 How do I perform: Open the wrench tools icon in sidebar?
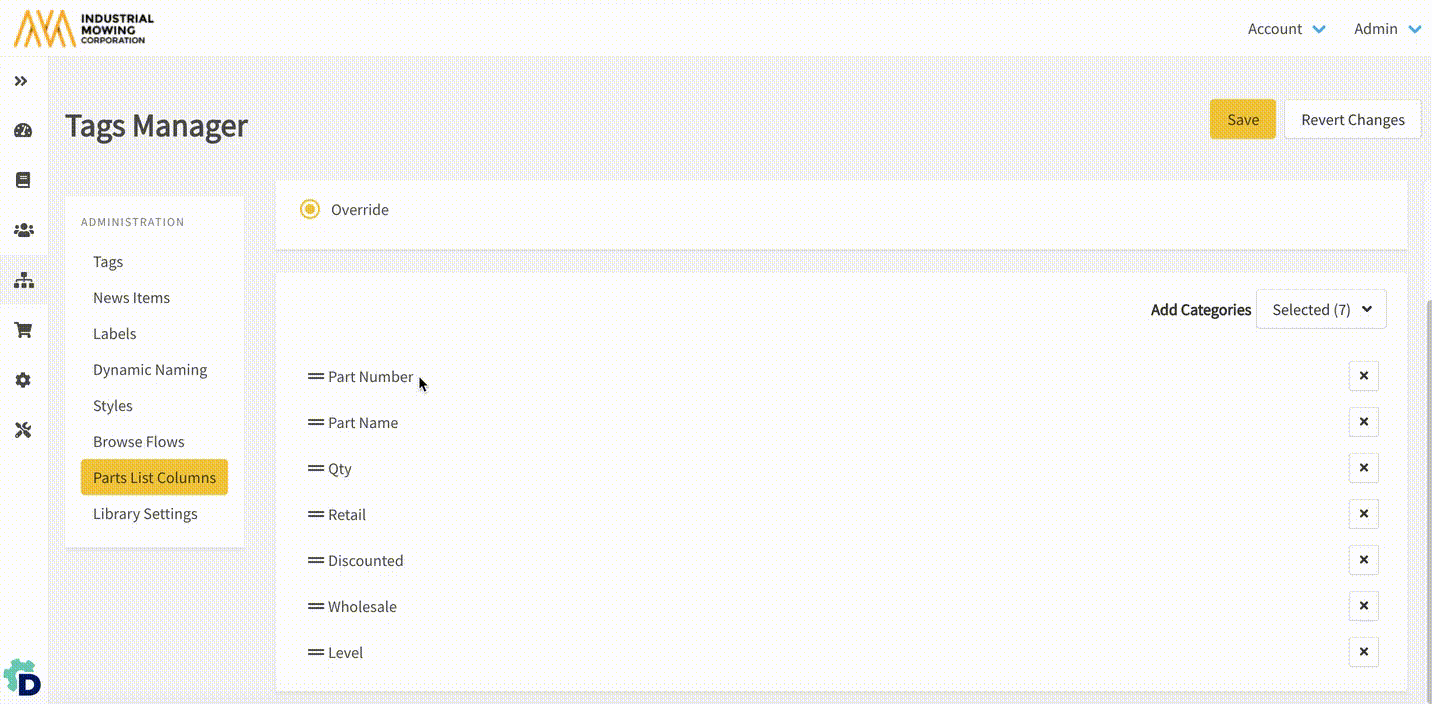[x=23, y=430]
